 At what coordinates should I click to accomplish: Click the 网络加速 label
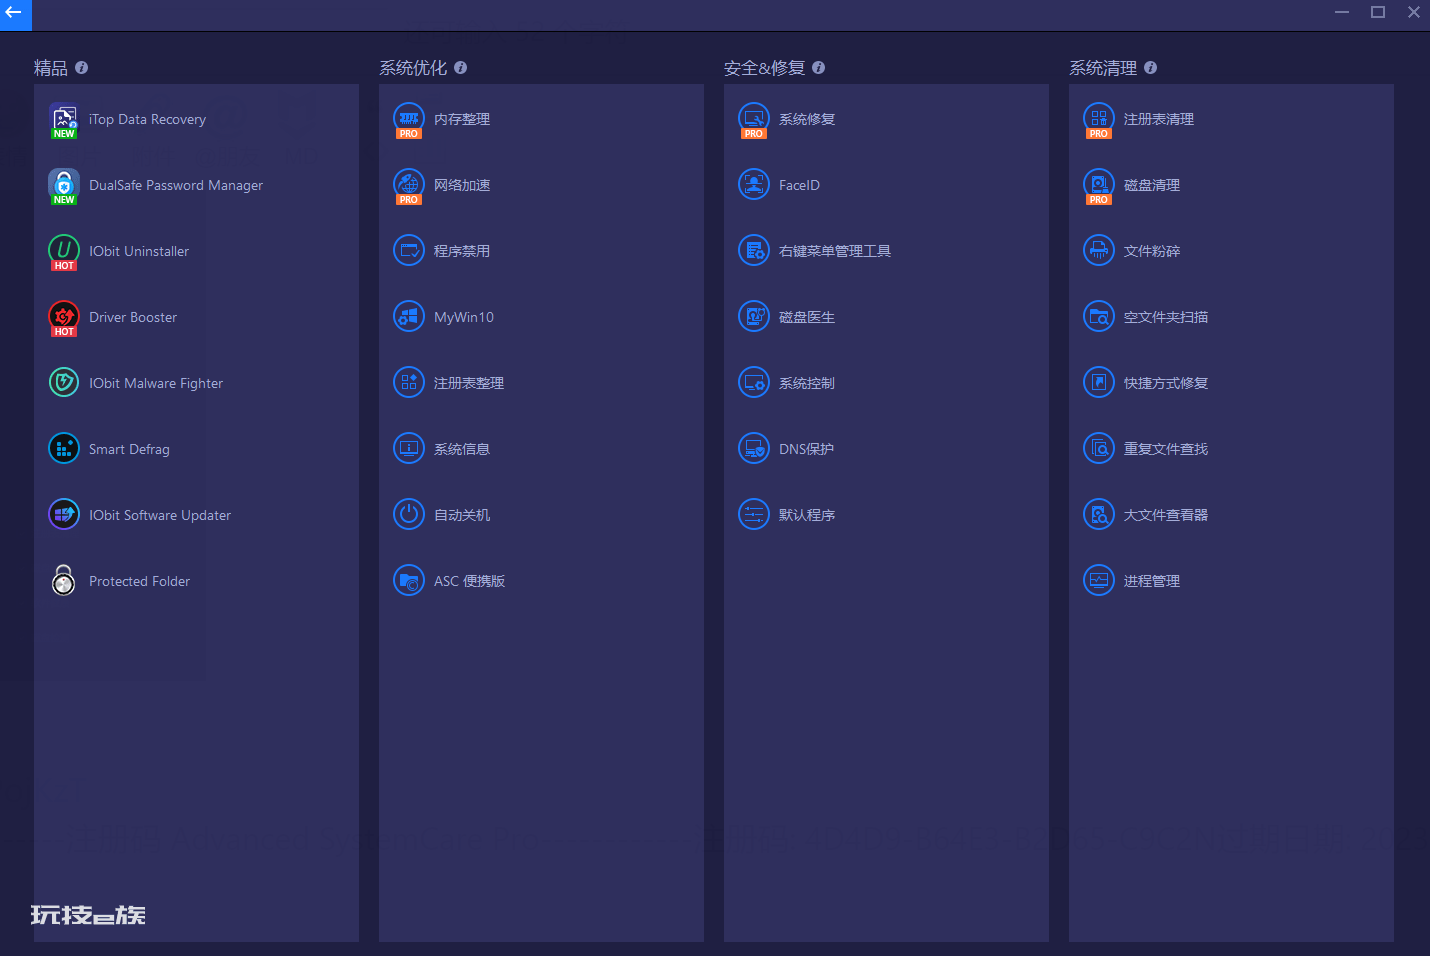click(462, 185)
